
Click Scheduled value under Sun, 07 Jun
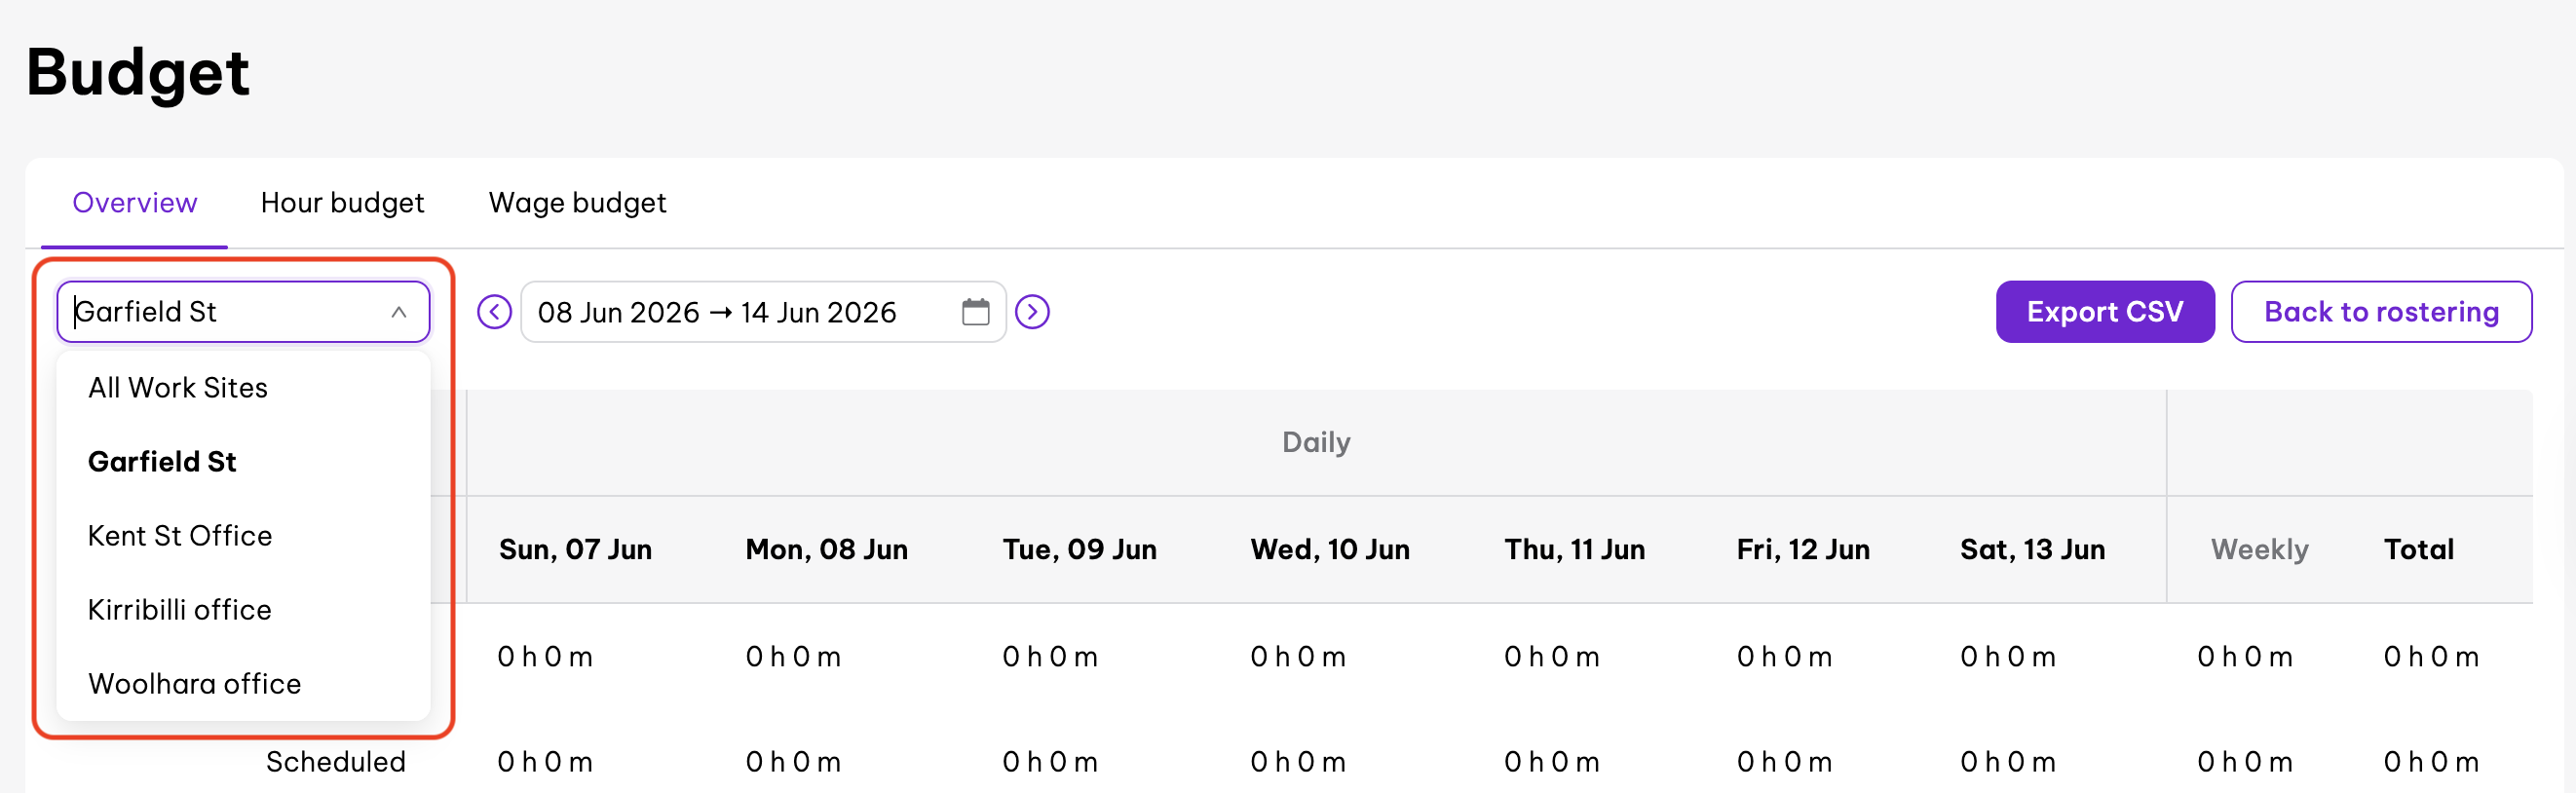click(x=545, y=762)
